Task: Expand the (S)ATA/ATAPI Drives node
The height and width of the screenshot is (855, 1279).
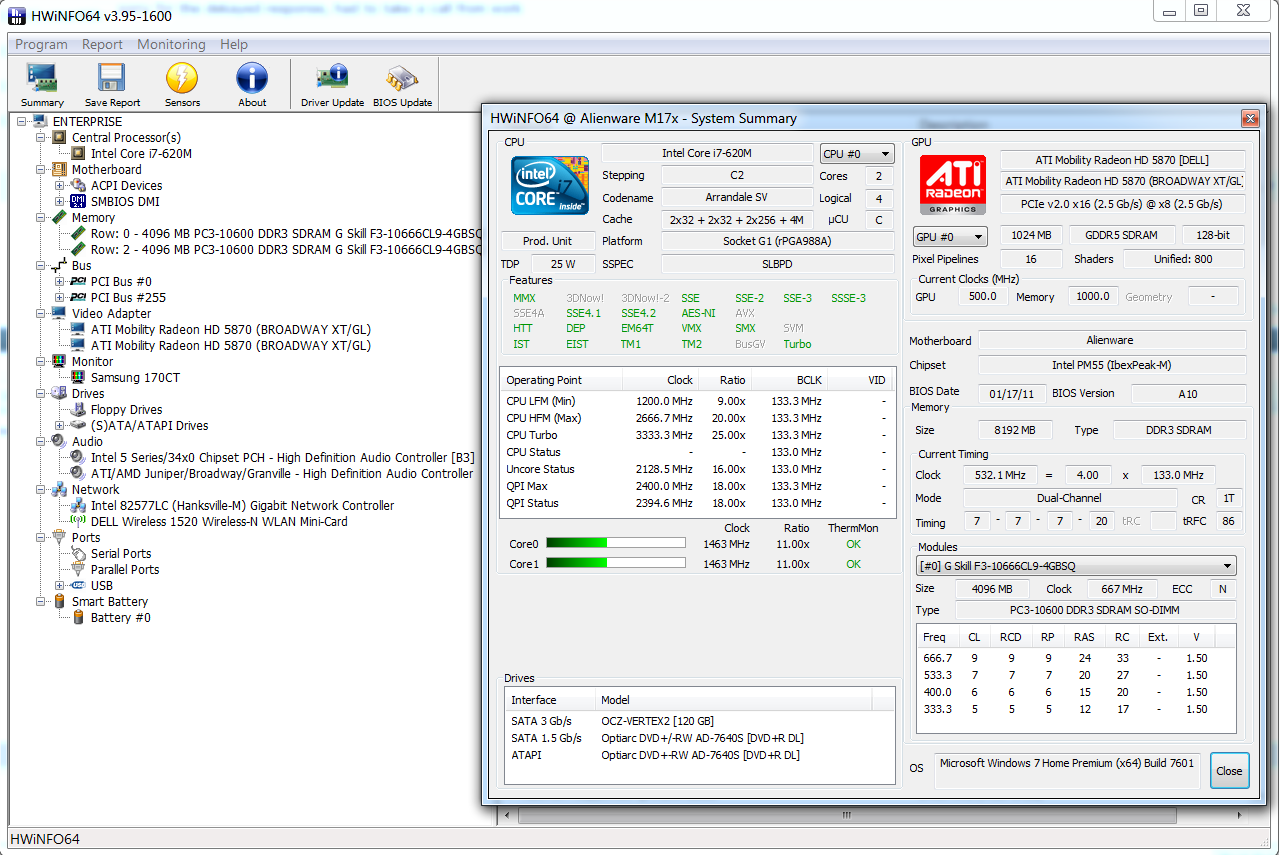Action: tap(60, 425)
